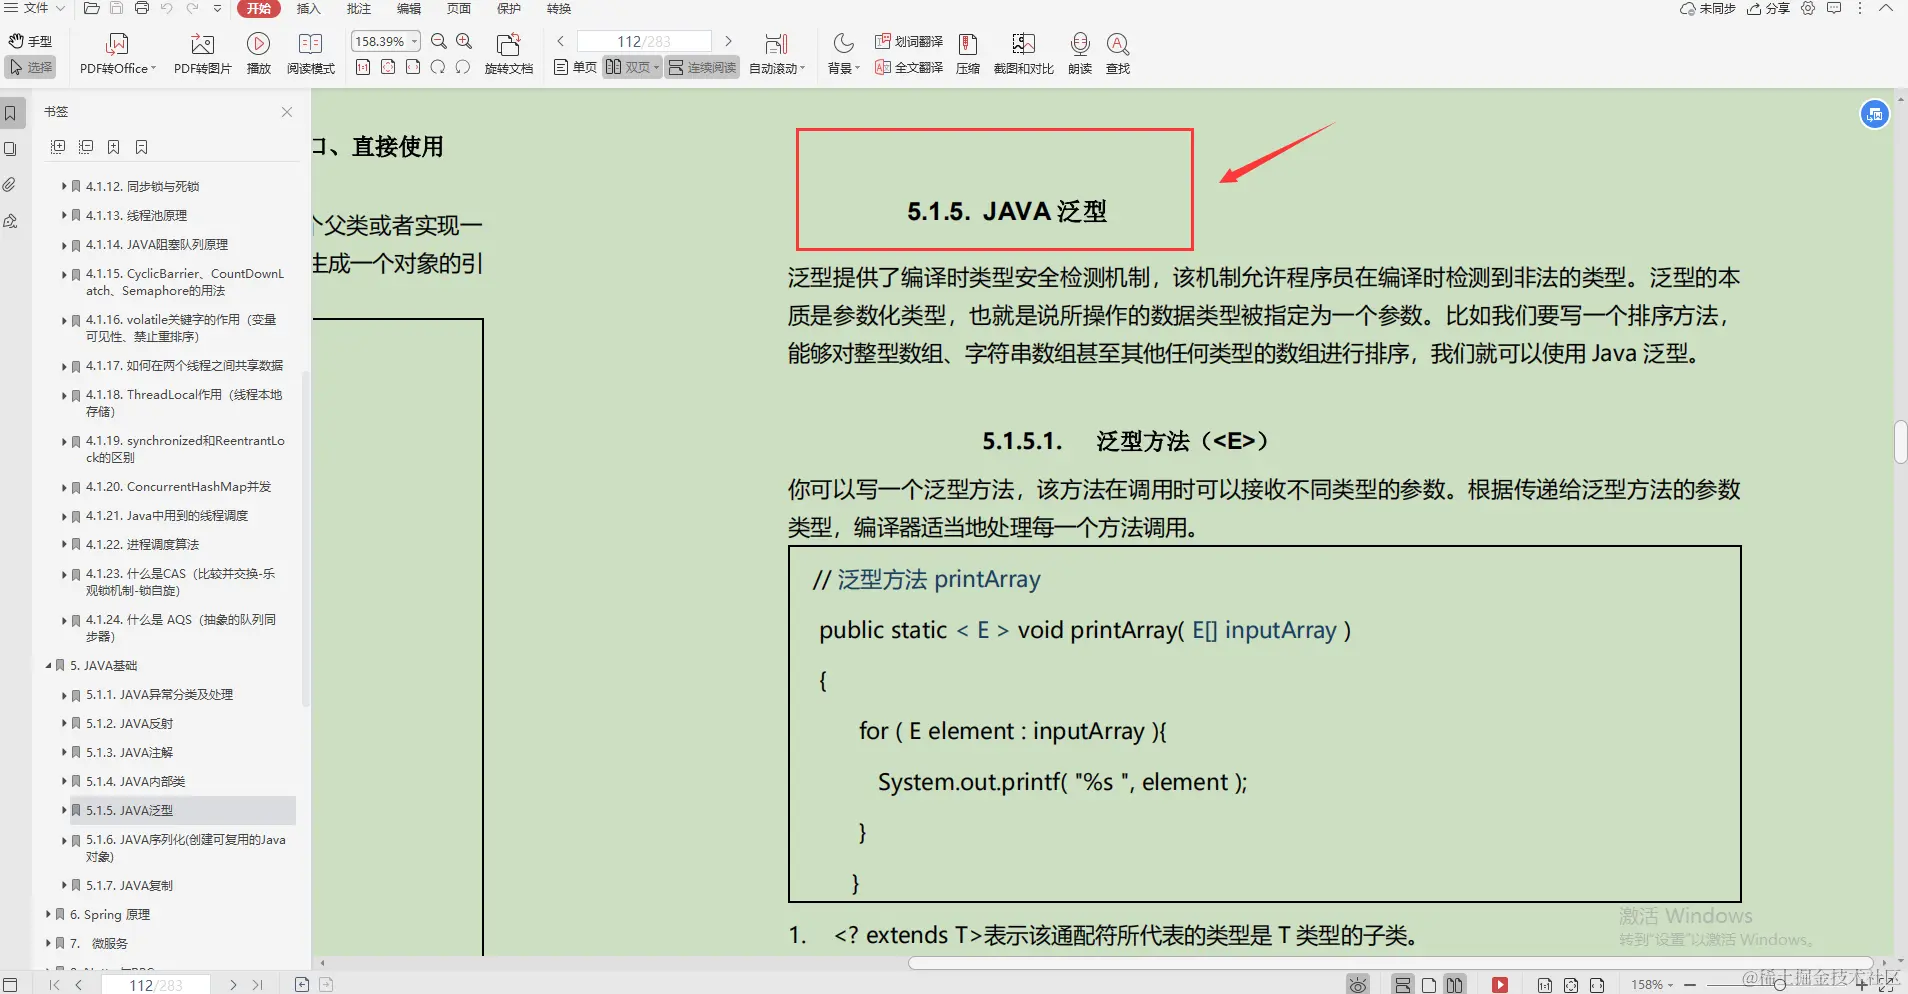Expand the zoom percentage dropdown

pos(413,41)
